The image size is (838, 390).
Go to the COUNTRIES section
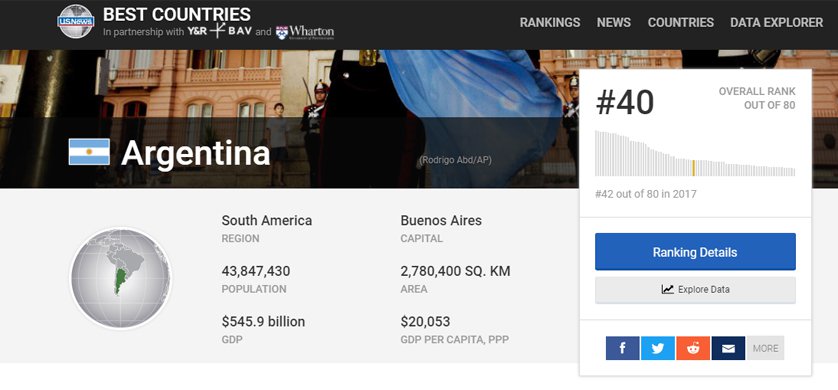(681, 22)
